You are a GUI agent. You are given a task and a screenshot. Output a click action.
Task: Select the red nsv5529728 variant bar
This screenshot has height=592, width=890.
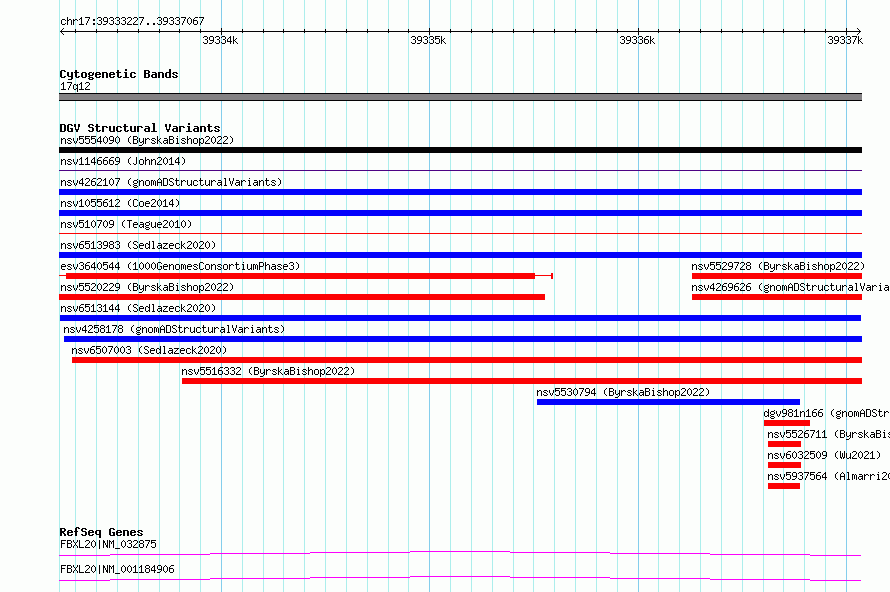point(777,276)
